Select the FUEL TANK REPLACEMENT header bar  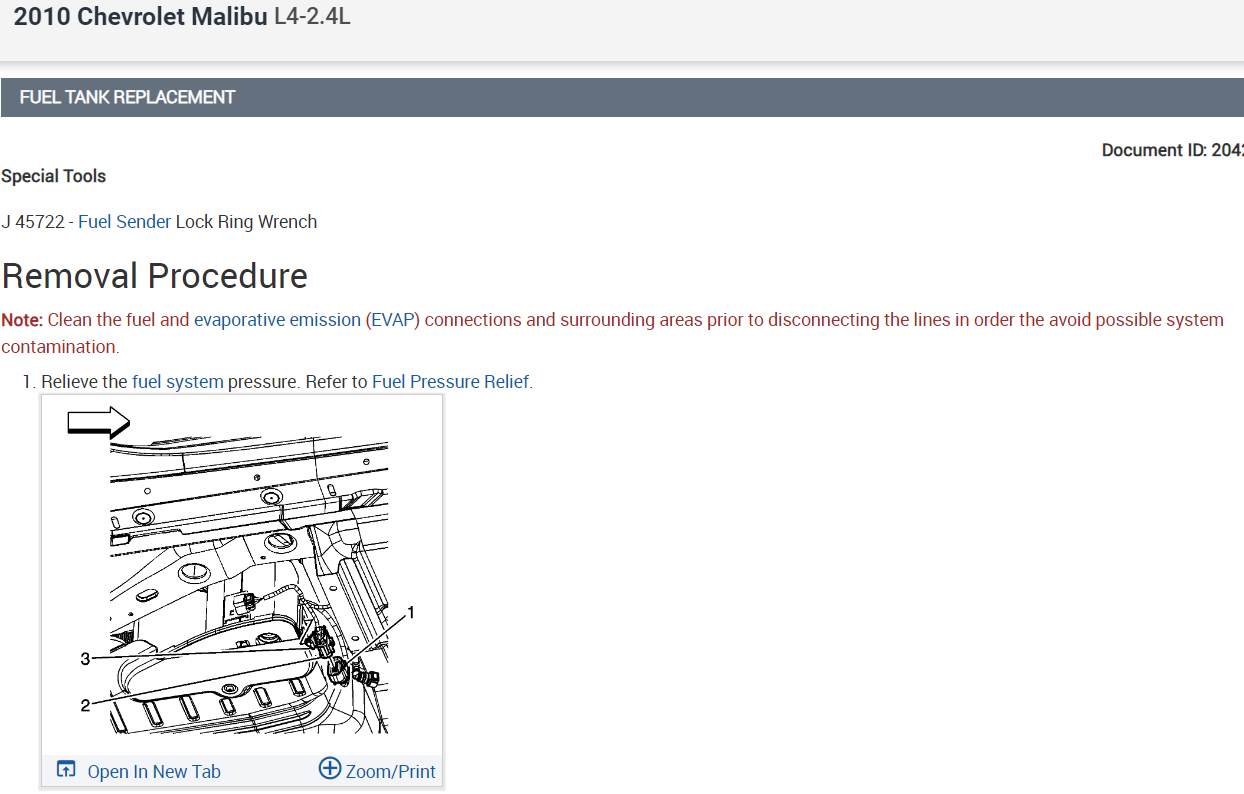click(x=622, y=97)
